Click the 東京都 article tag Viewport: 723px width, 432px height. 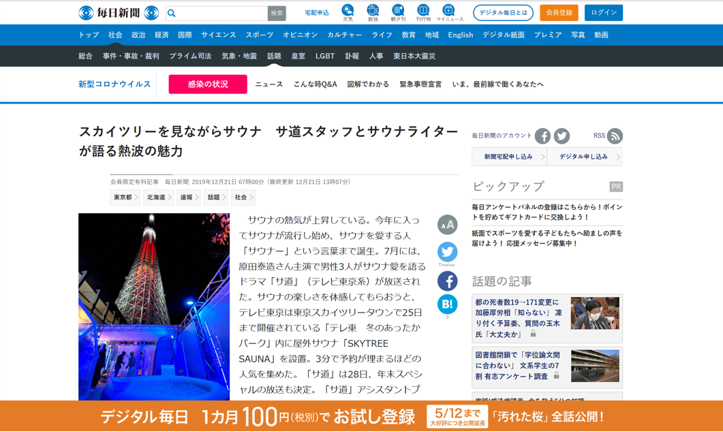[125, 197]
